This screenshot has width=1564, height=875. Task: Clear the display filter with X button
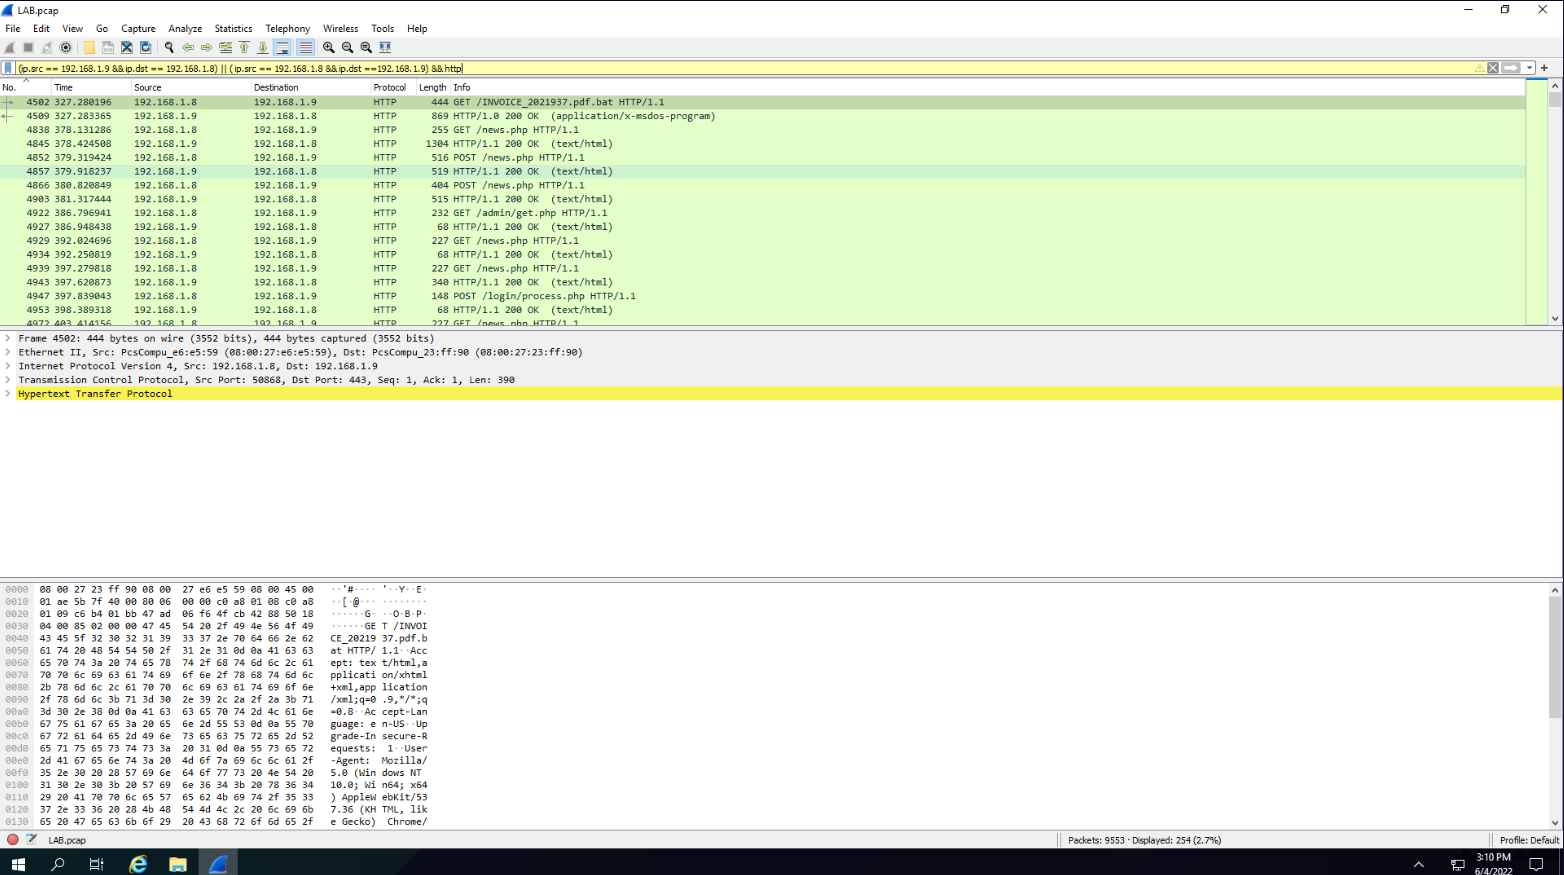tap(1493, 68)
